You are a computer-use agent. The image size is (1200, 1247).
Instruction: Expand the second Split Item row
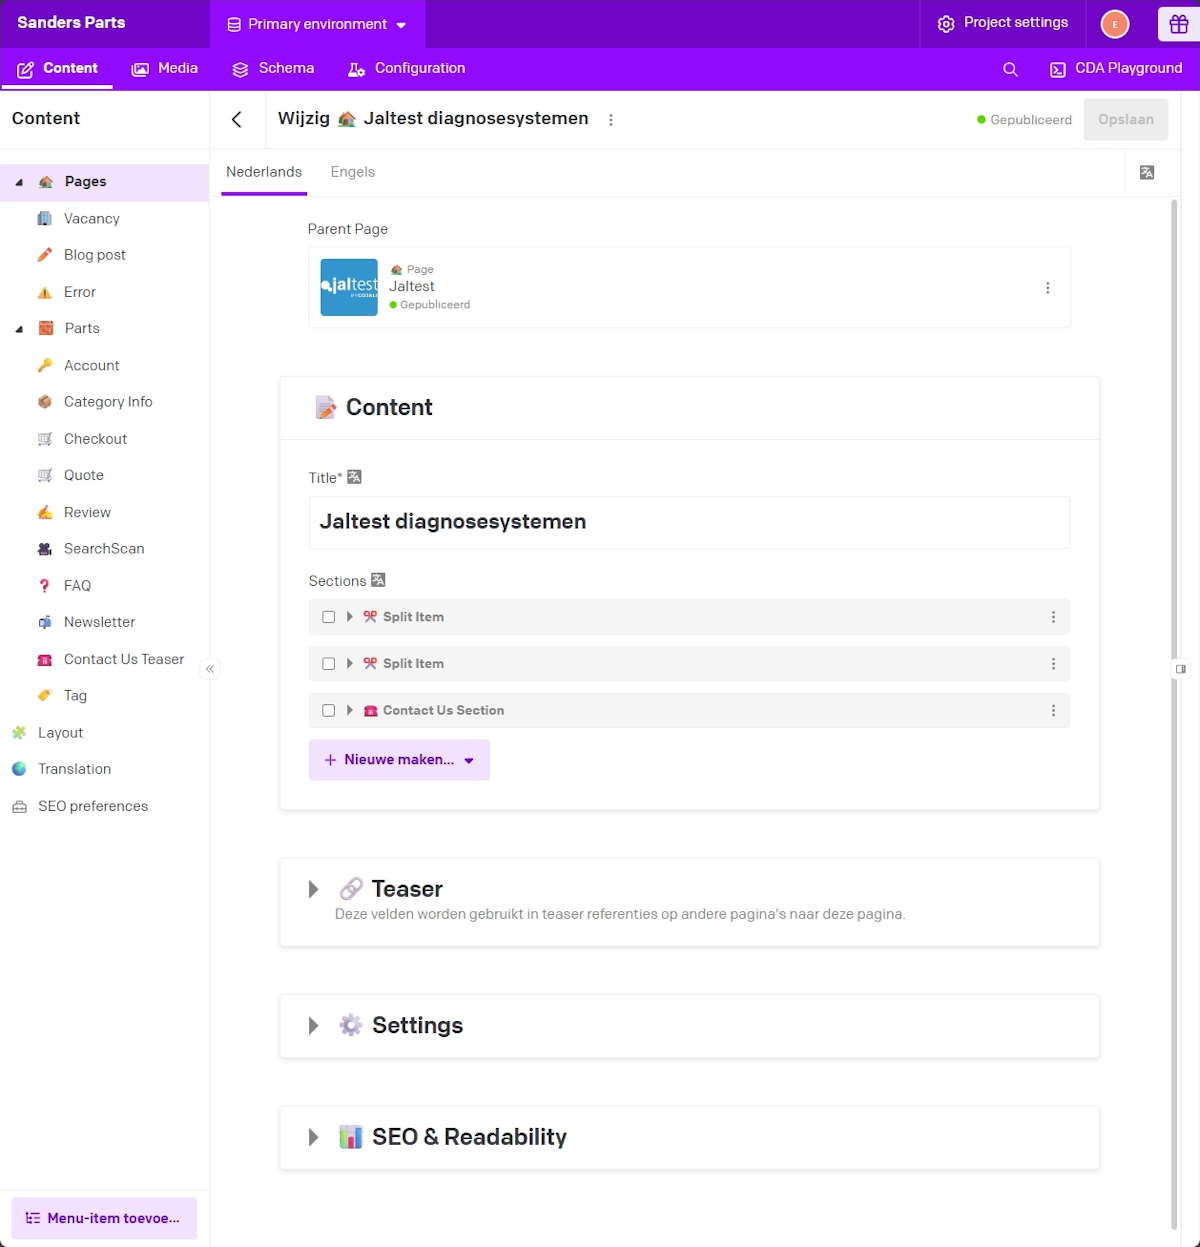coord(349,664)
